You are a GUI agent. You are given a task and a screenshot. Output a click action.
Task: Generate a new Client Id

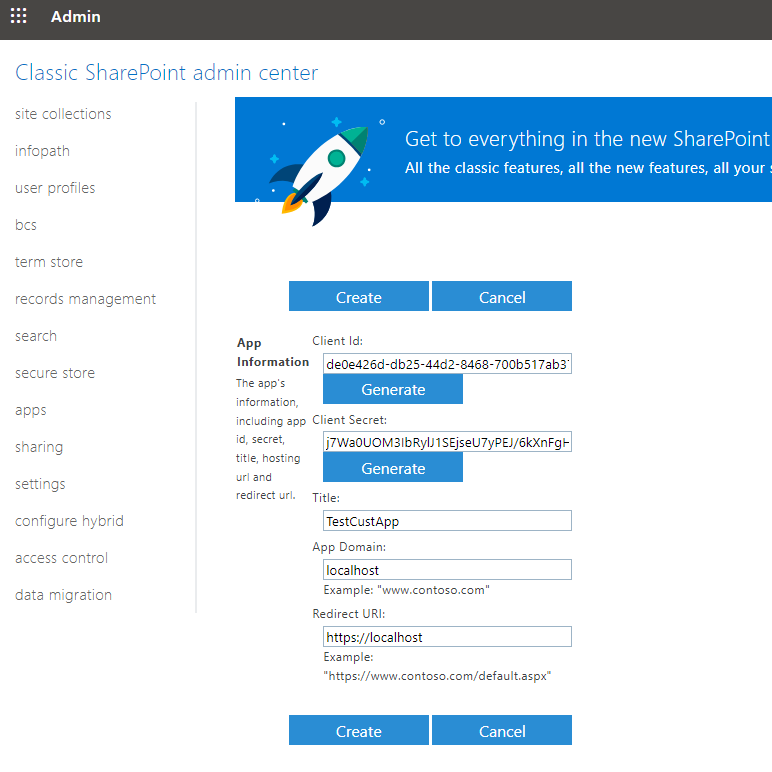[393, 389]
